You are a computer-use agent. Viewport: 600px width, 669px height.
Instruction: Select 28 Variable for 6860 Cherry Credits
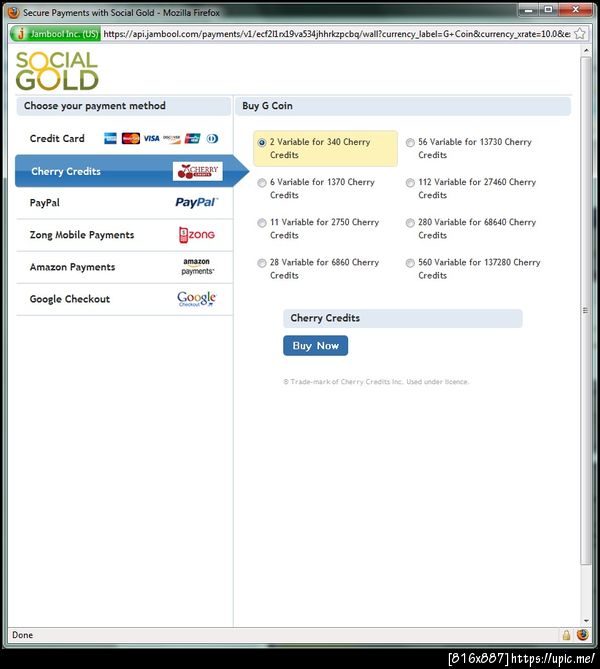click(x=262, y=263)
